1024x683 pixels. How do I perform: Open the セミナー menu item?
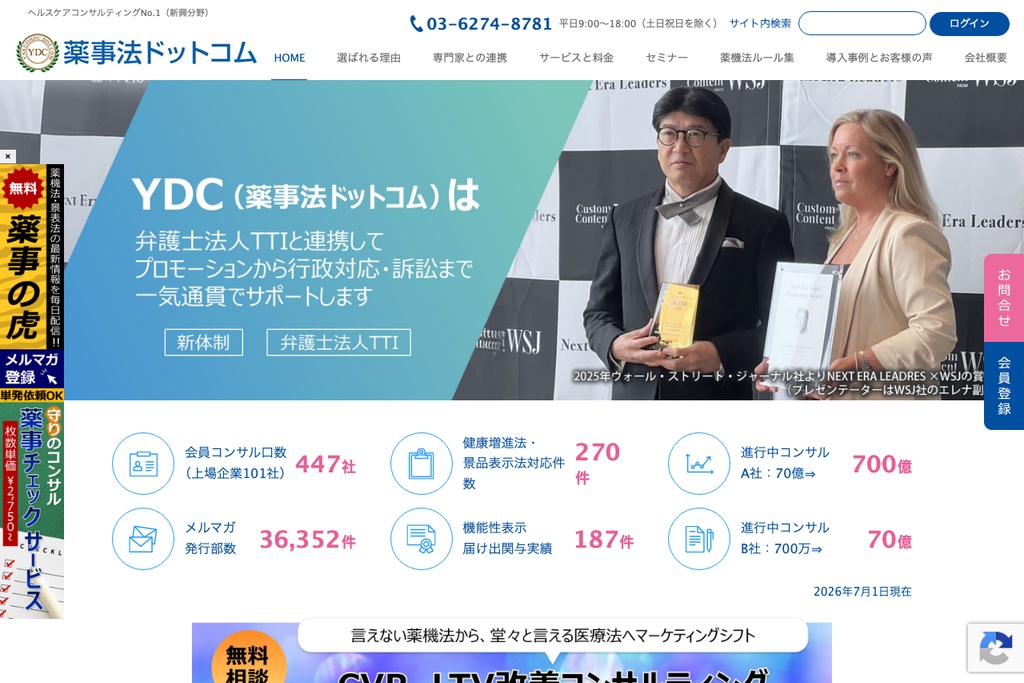[x=666, y=57]
